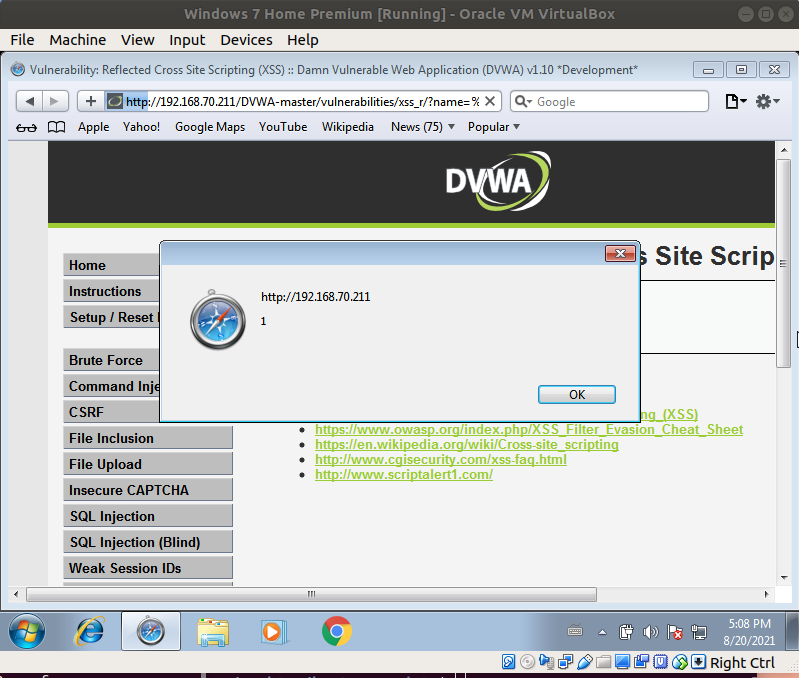
Task: Go to SQL Injection (Blind) page
Action: click(x=148, y=542)
